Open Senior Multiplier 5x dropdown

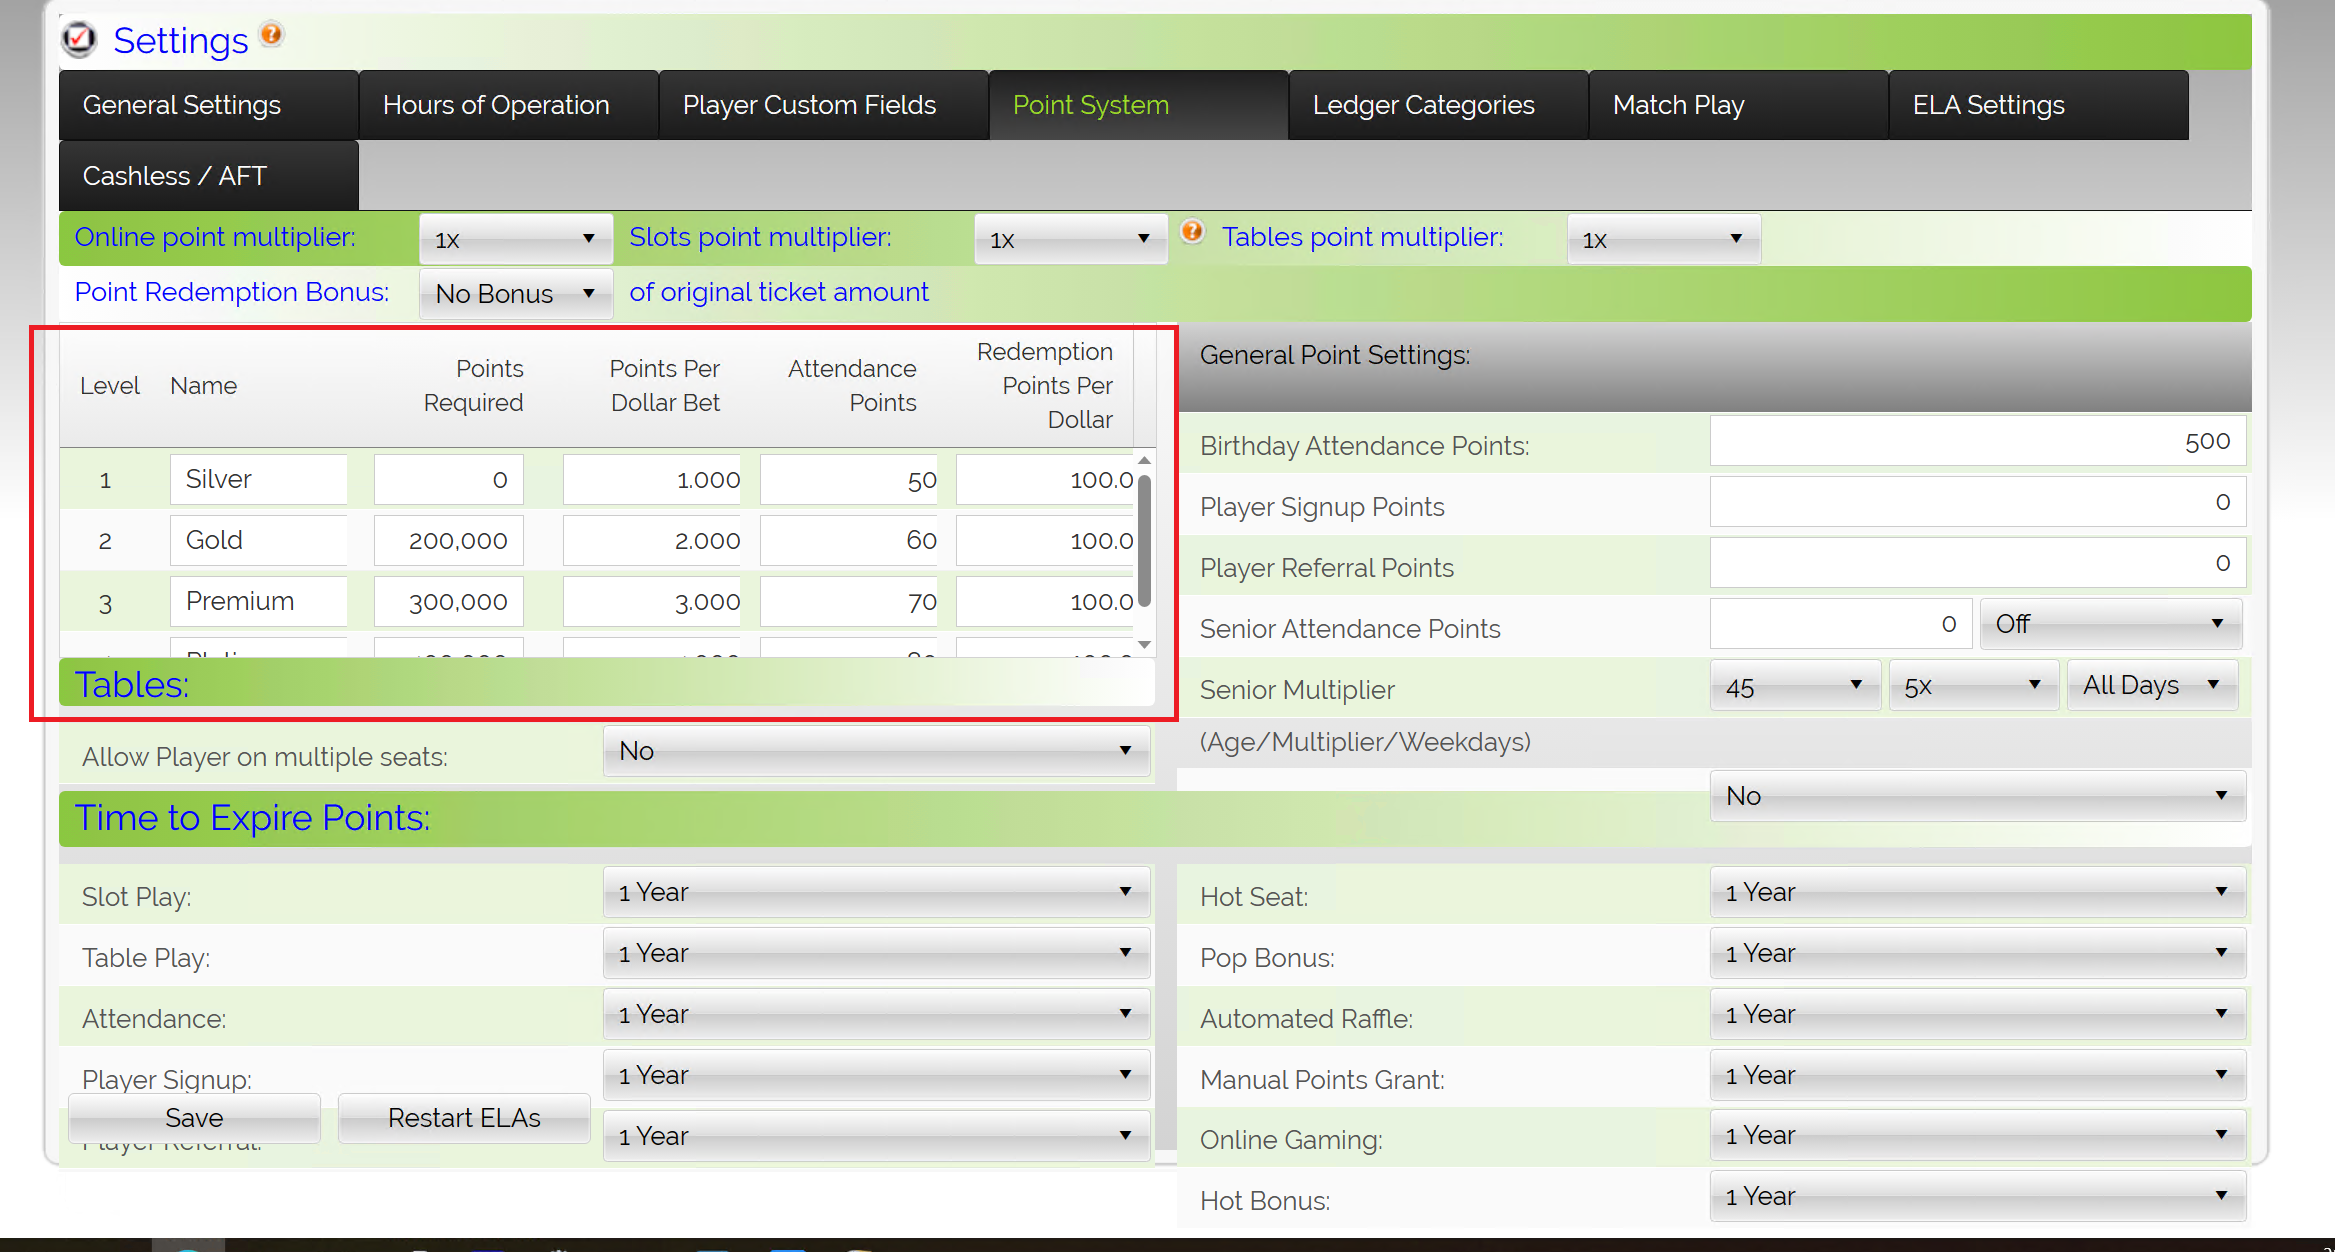[1974, 686]
